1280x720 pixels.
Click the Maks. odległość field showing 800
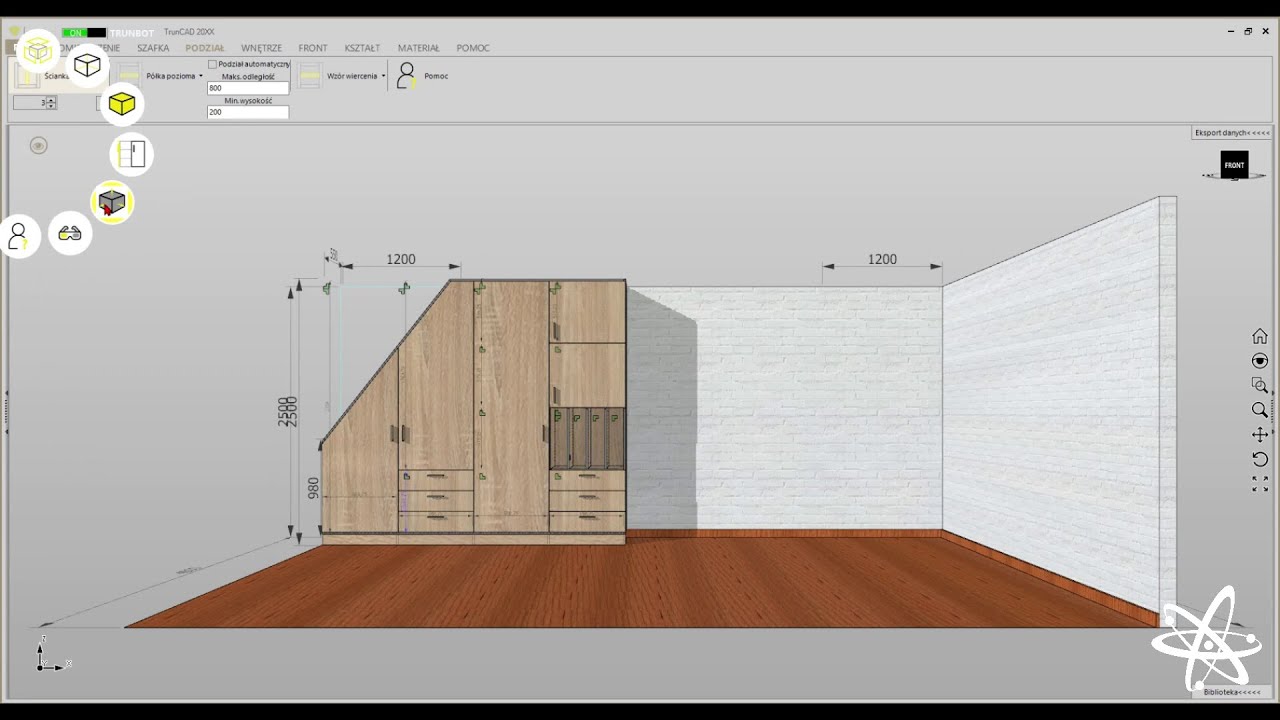tap(248, 88)
